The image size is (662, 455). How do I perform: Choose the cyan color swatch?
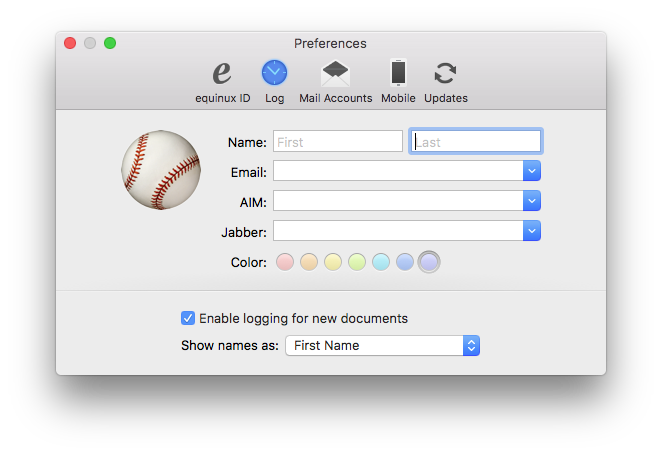pyautogui.click(x=381, y=262)
